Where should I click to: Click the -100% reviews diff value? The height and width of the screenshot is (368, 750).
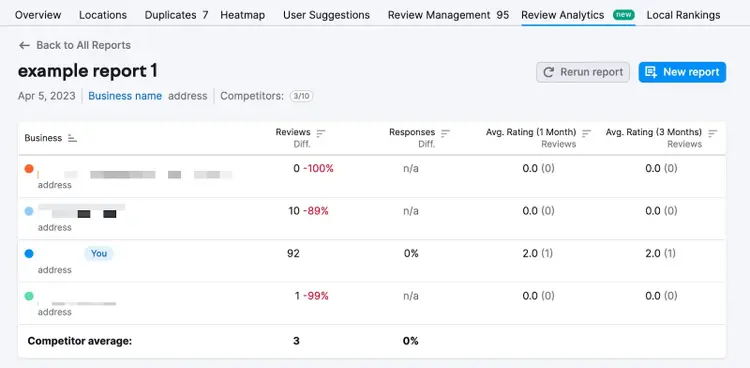pos(318,168)
